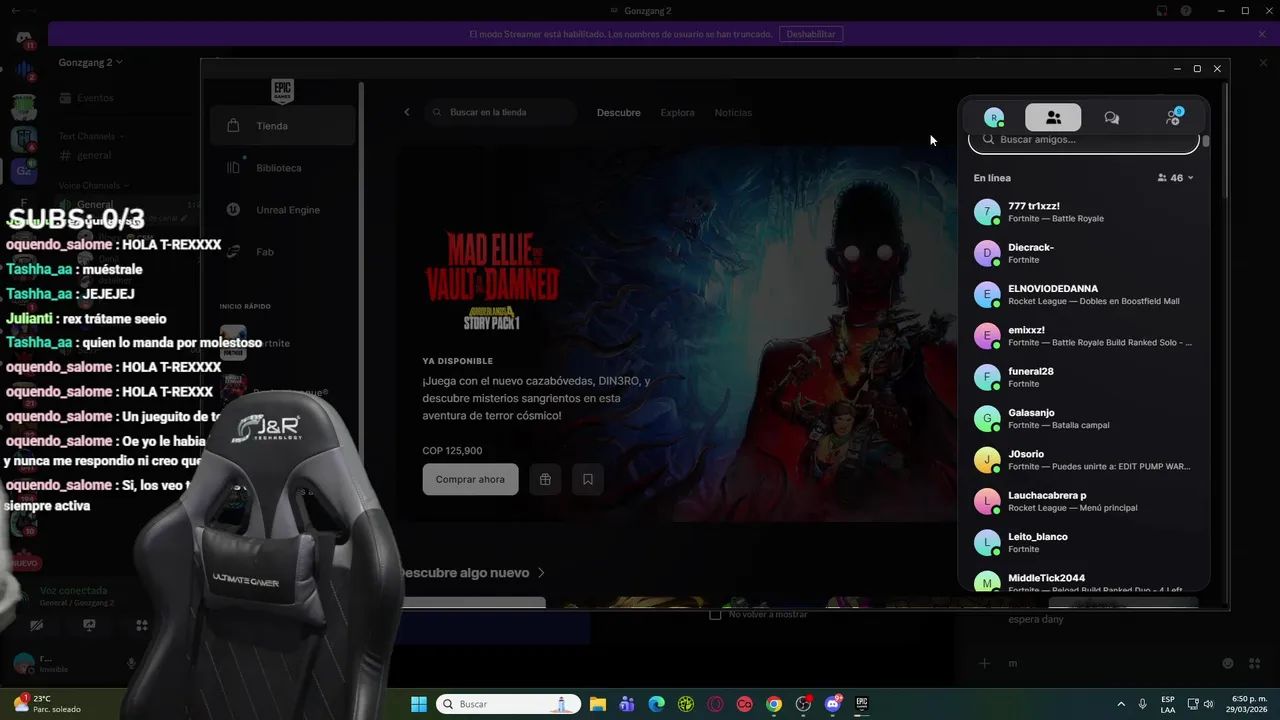This screenshot has height=720, width=1280.
Task: Select friend 'Lauchacabrera p'
Action: (x=1084, y=501)
